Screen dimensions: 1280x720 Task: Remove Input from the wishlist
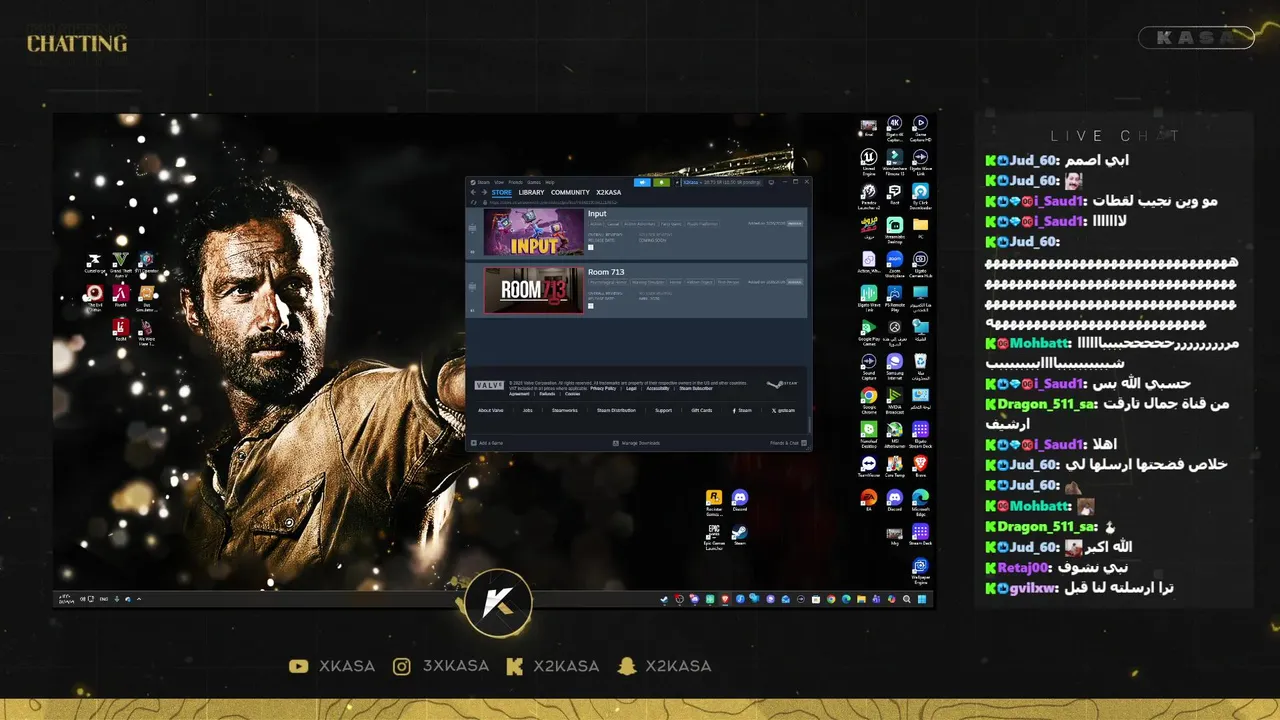pos(795,224)
